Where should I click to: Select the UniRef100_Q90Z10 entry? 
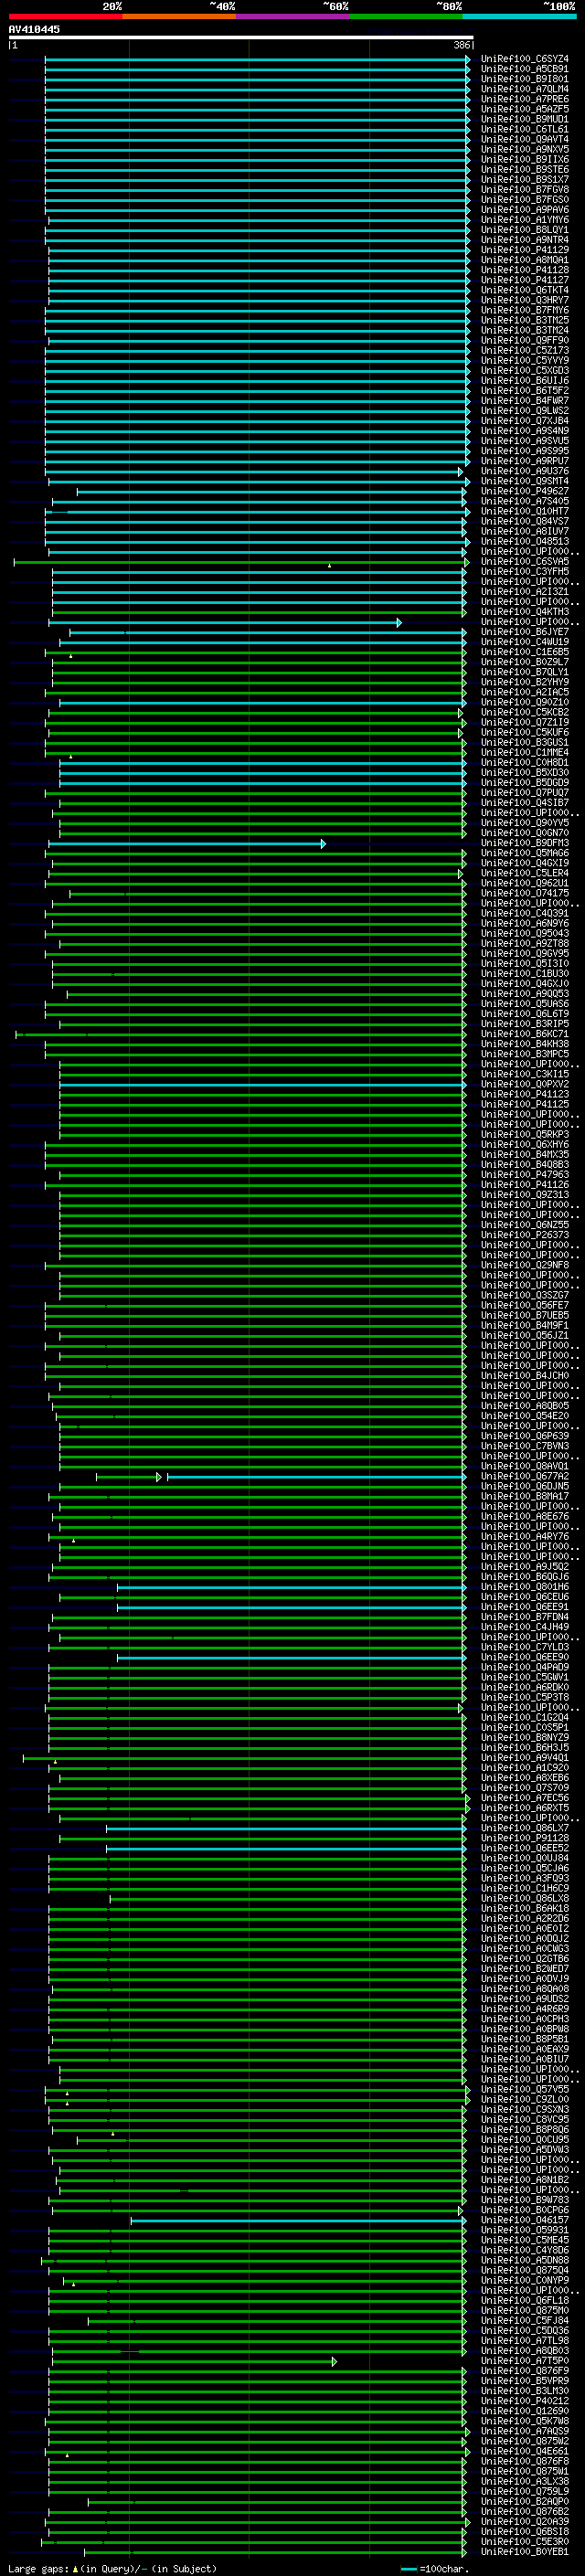[524, 702]
